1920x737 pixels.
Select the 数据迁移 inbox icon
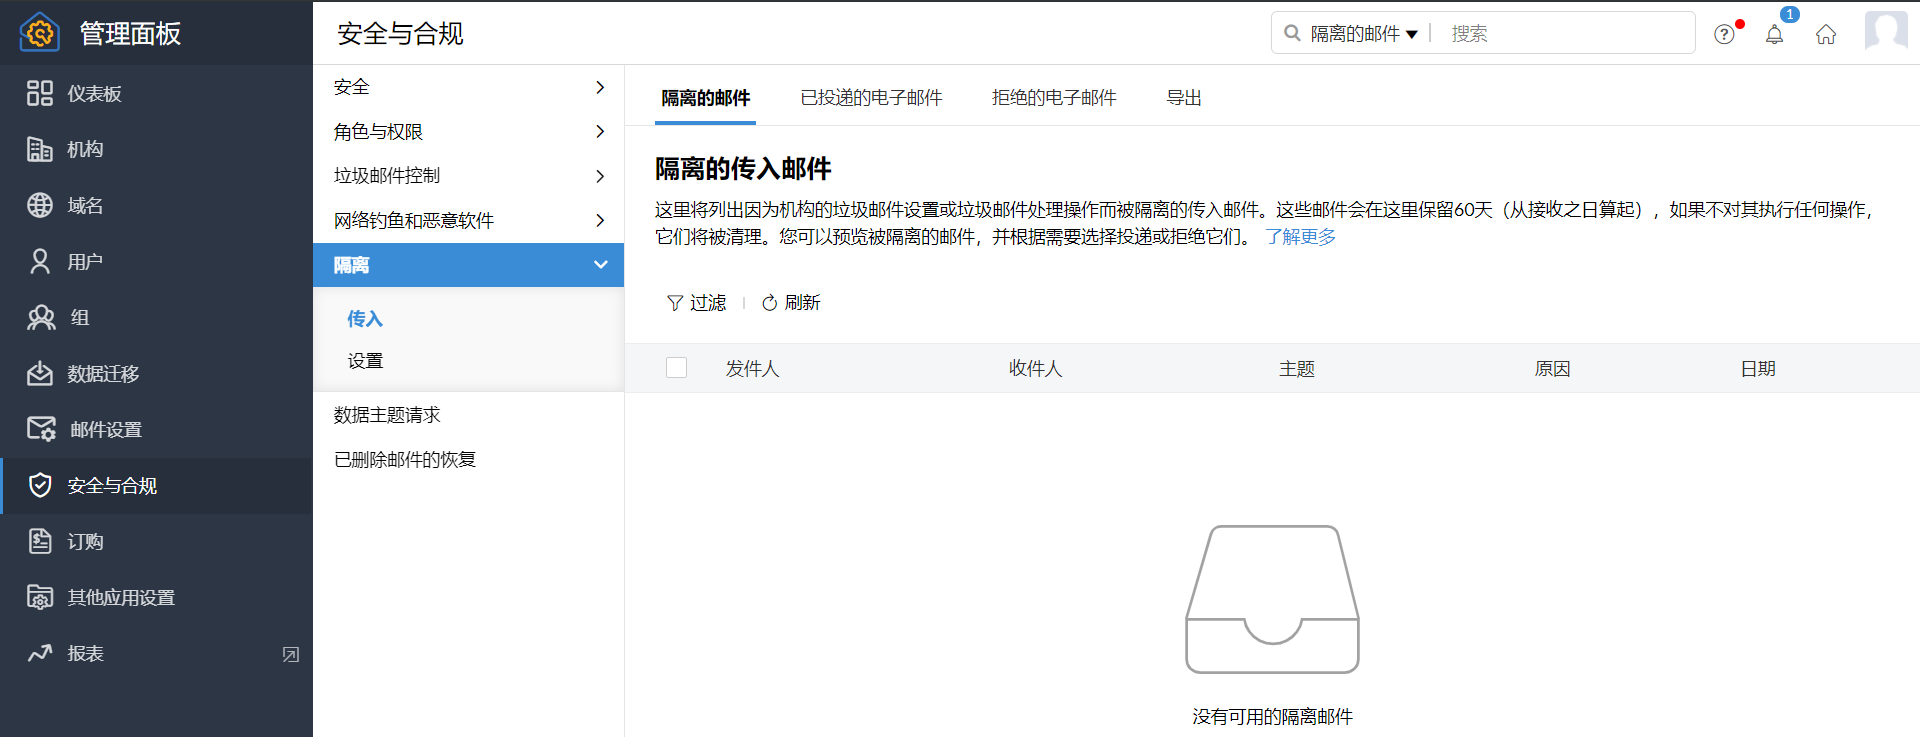[x=40, y=373]
